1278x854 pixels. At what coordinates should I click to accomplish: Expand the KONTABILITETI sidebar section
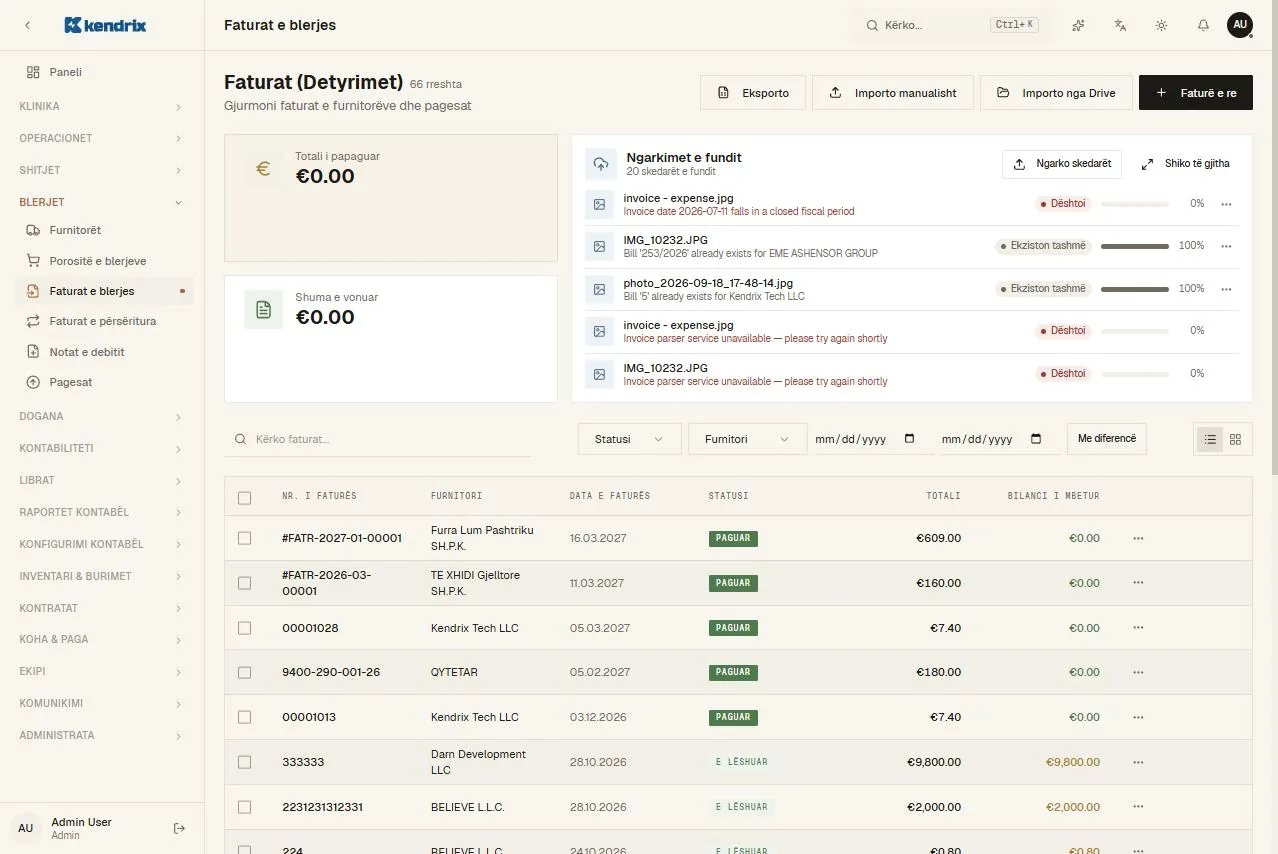(x=102, y=448)
